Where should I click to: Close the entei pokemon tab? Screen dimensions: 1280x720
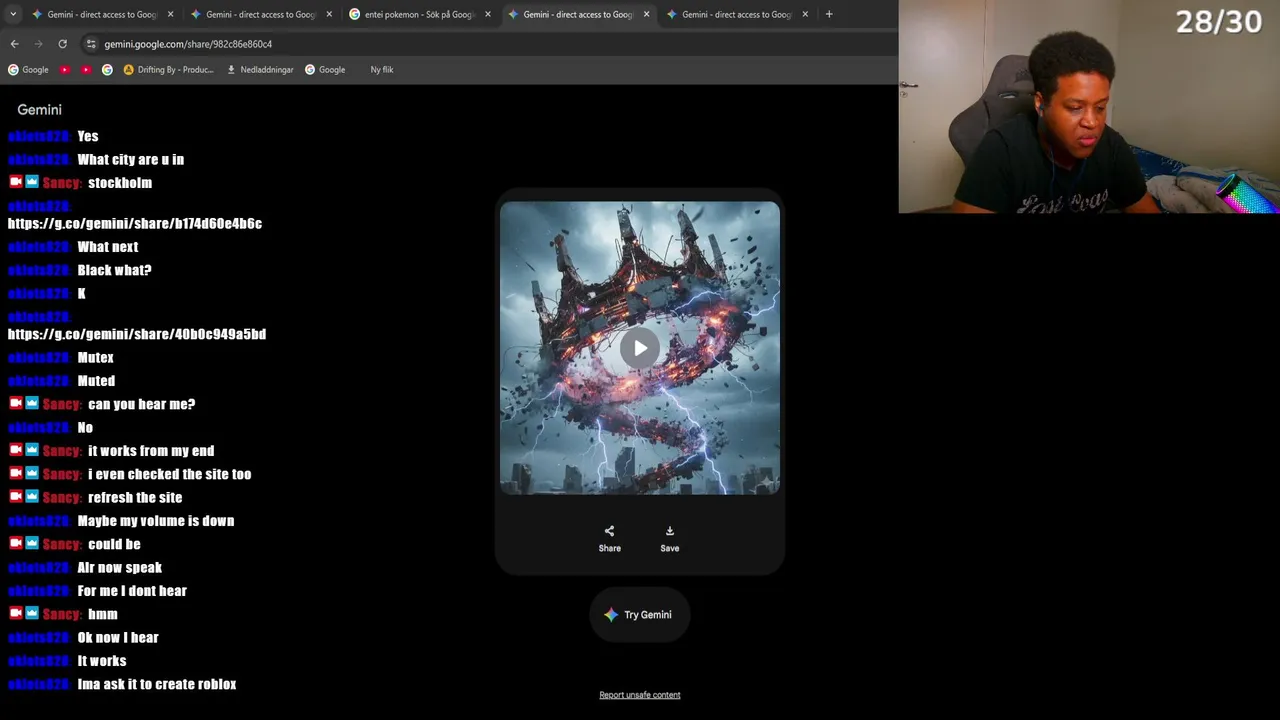point(488,14)
